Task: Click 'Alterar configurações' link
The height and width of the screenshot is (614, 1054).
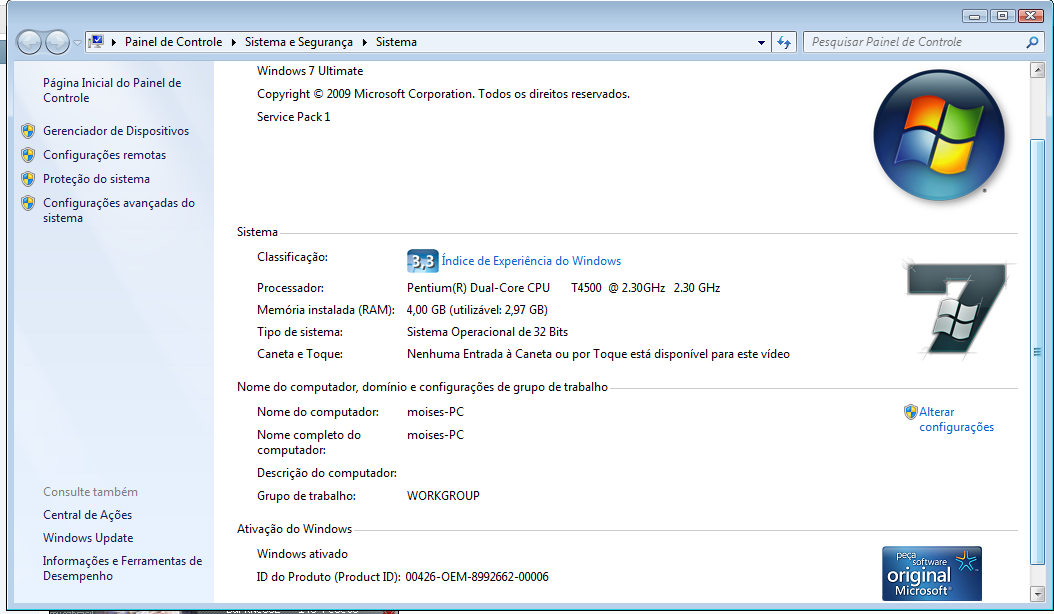Action: 955,419
